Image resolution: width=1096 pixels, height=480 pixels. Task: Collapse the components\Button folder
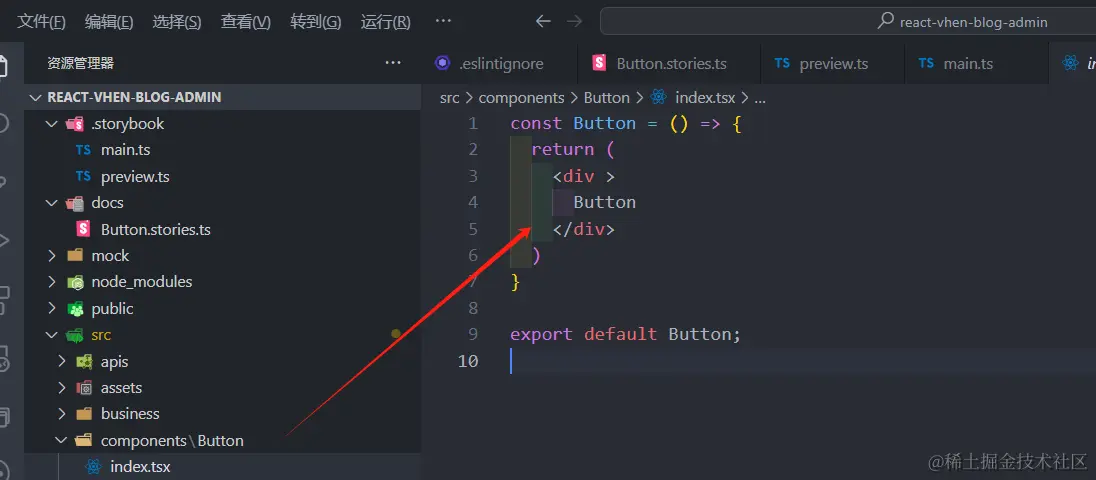coord(222,441)
